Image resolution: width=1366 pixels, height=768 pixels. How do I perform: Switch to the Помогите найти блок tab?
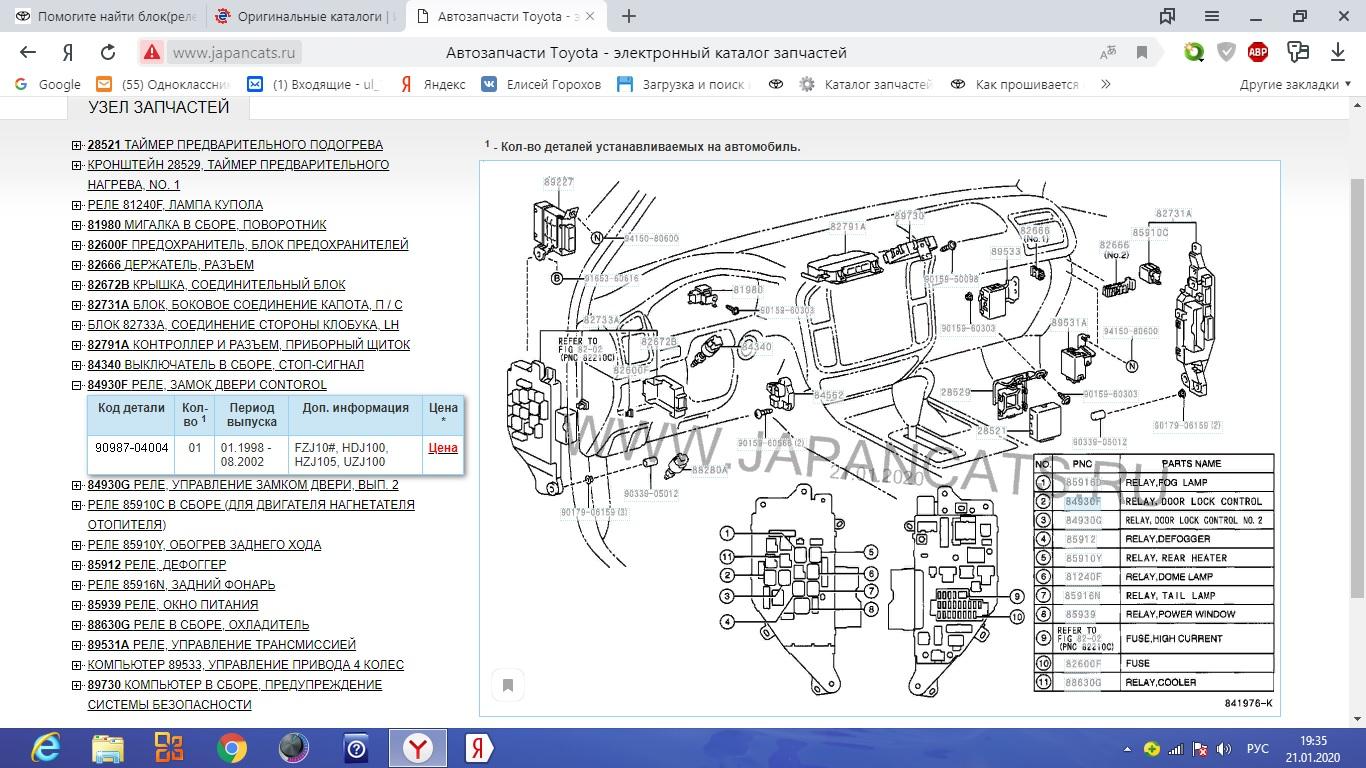[104, 16]
